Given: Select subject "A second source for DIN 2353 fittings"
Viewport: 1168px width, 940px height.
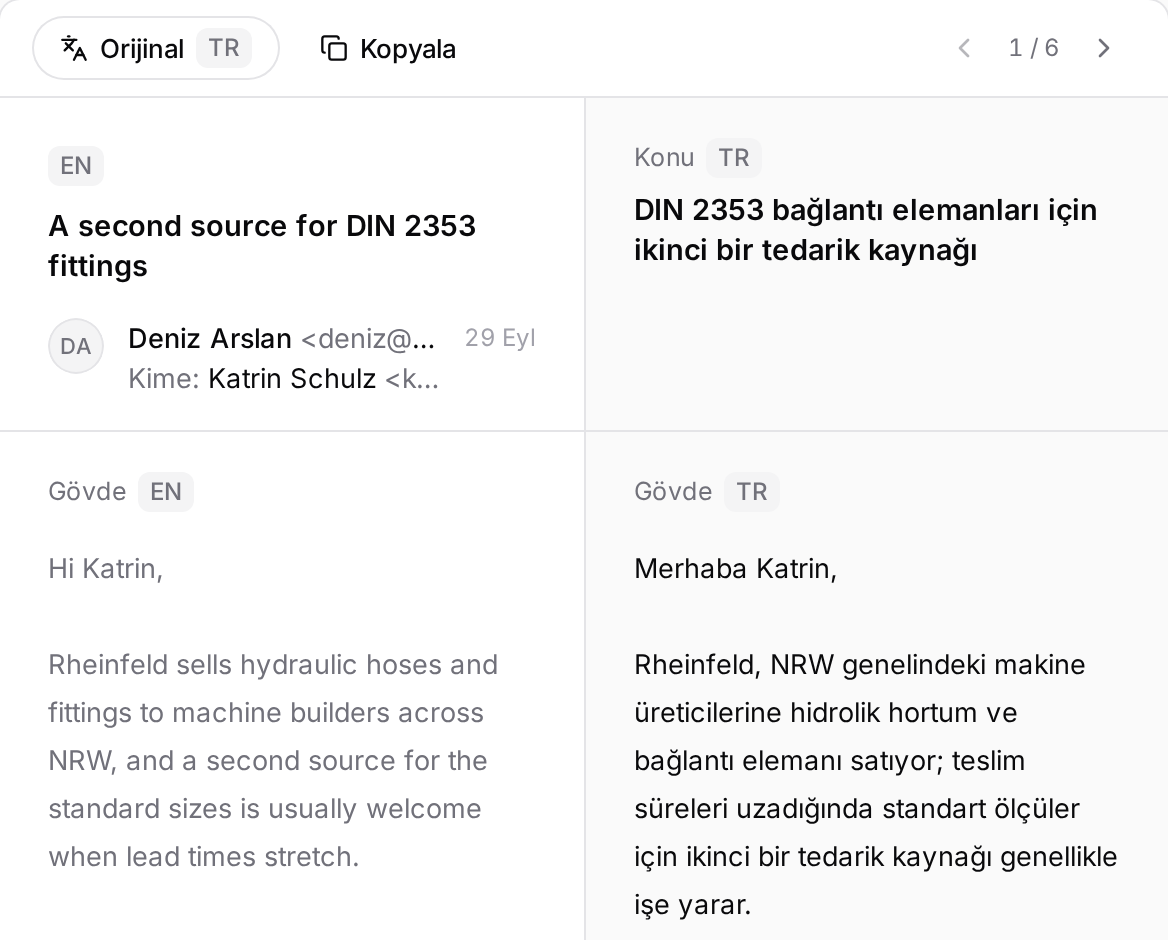Looking at the screenshot, I should (262, 246).
